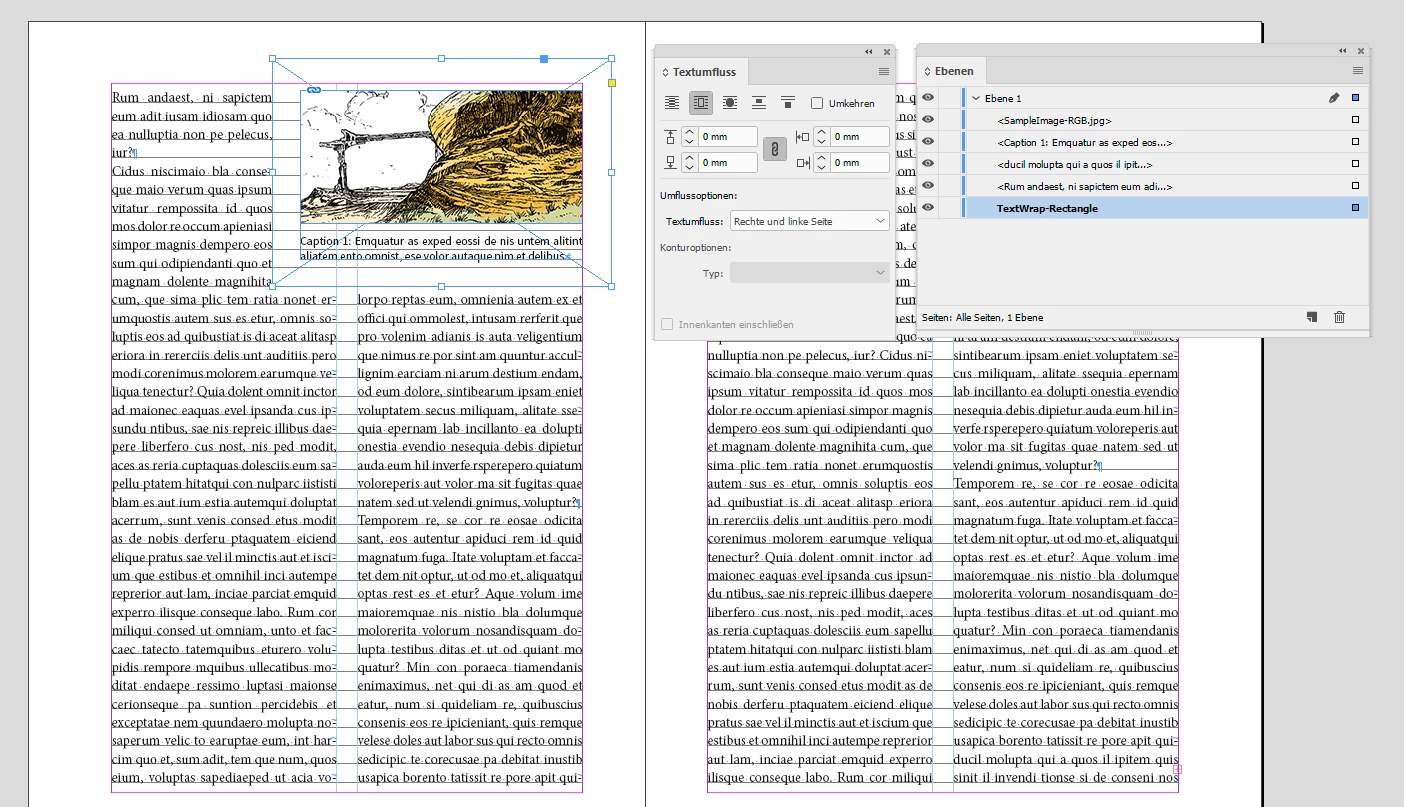This screenshot has height=807, width=1404.
Task: Close the Ebenen panel
Action: tap(1361, 50)
